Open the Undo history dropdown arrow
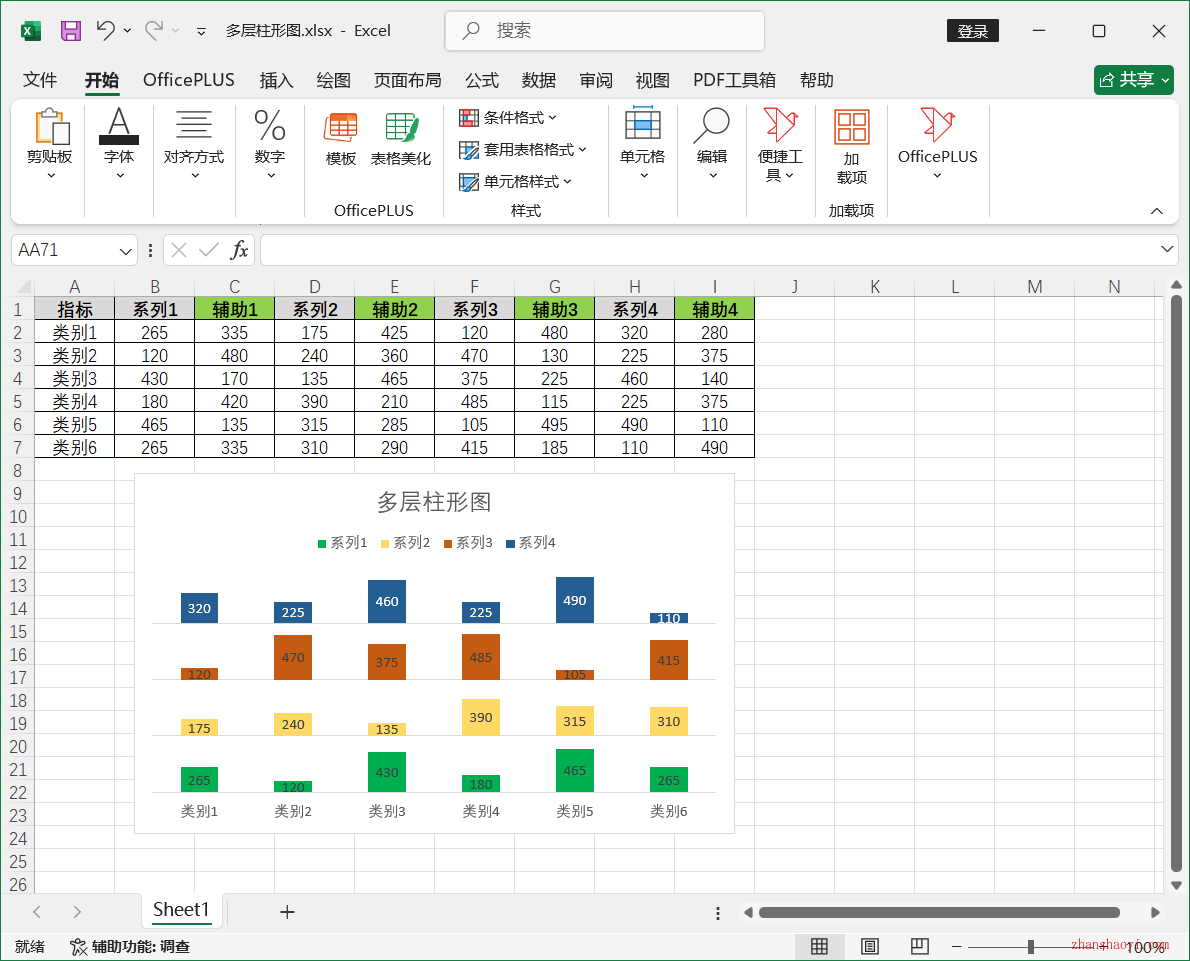 128,30
